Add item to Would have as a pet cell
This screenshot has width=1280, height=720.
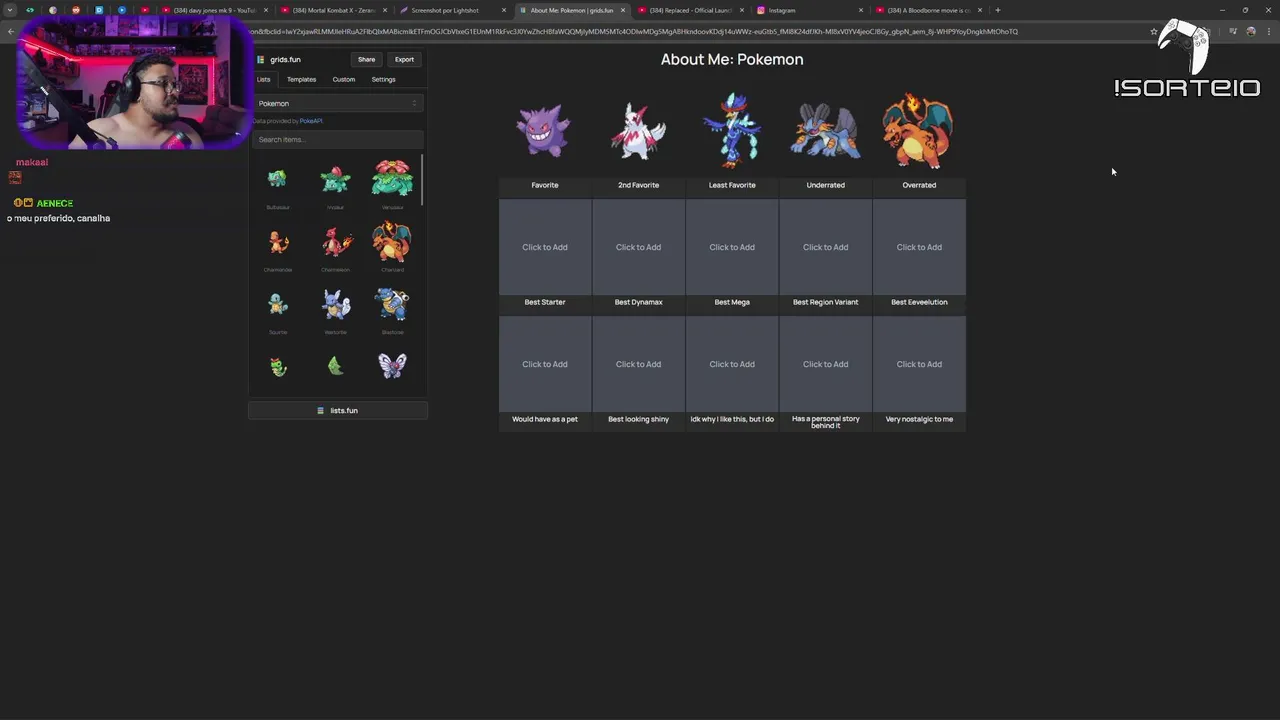pyautogui.click(x=545, y=364)
